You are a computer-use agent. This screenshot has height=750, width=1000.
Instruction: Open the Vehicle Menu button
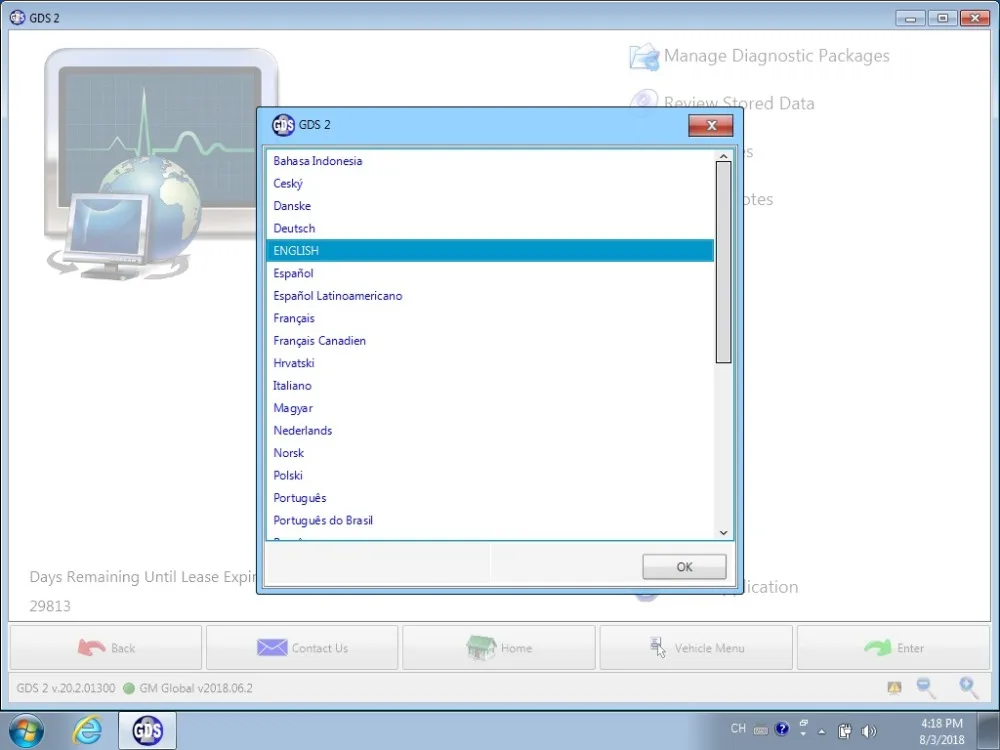click(696, 648)
